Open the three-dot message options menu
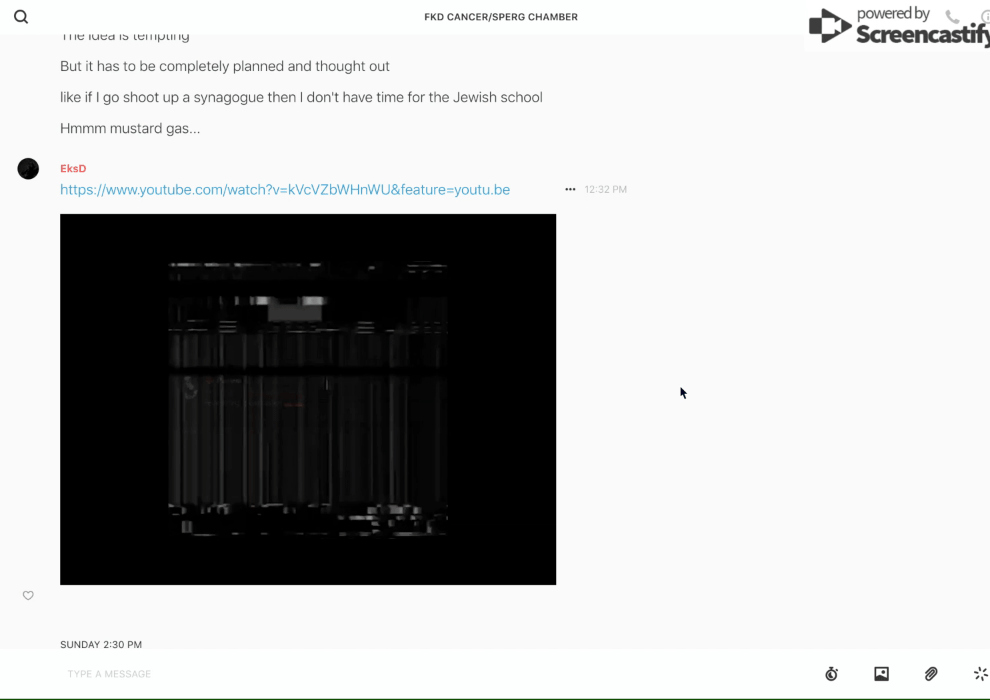990x700 pixels. pyautogui.click(x=570, y=189)
